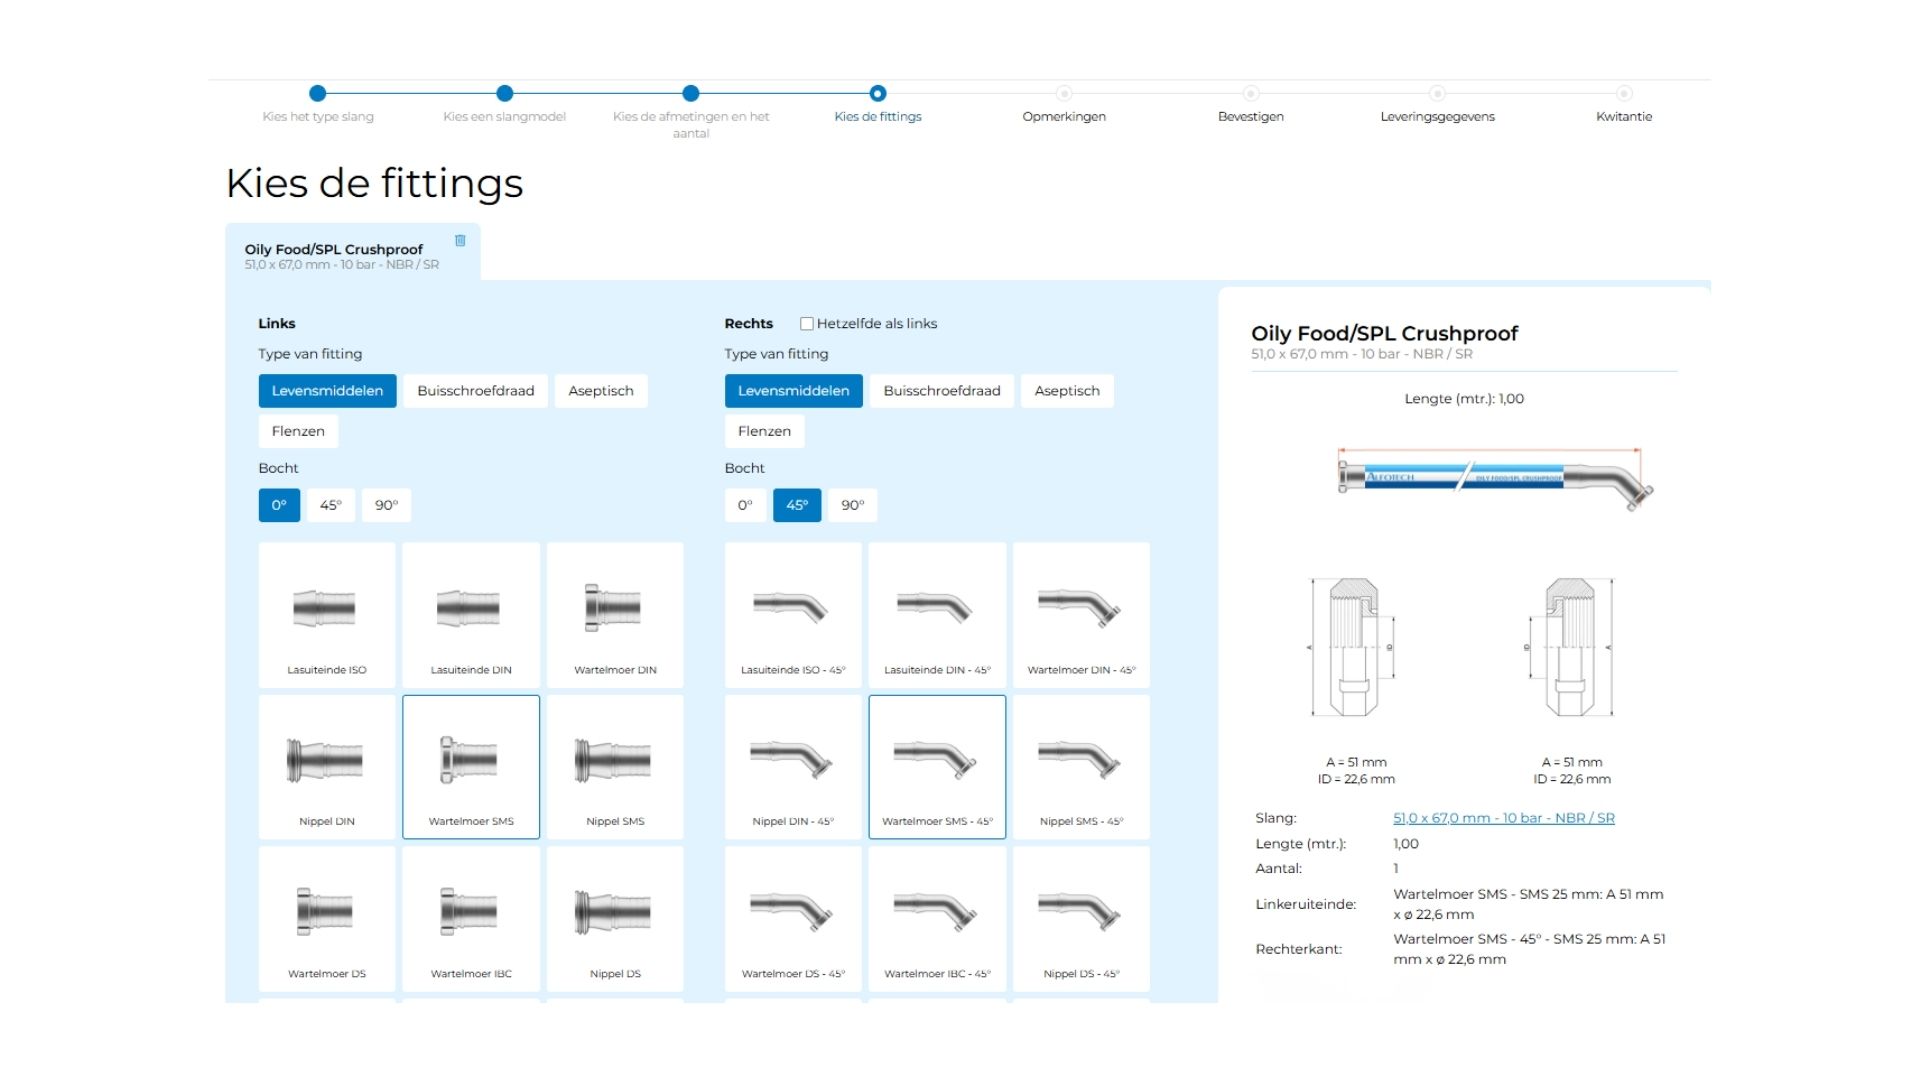
Task: Select left Wartelmoer IBC fitting
Action: point(471,919)
